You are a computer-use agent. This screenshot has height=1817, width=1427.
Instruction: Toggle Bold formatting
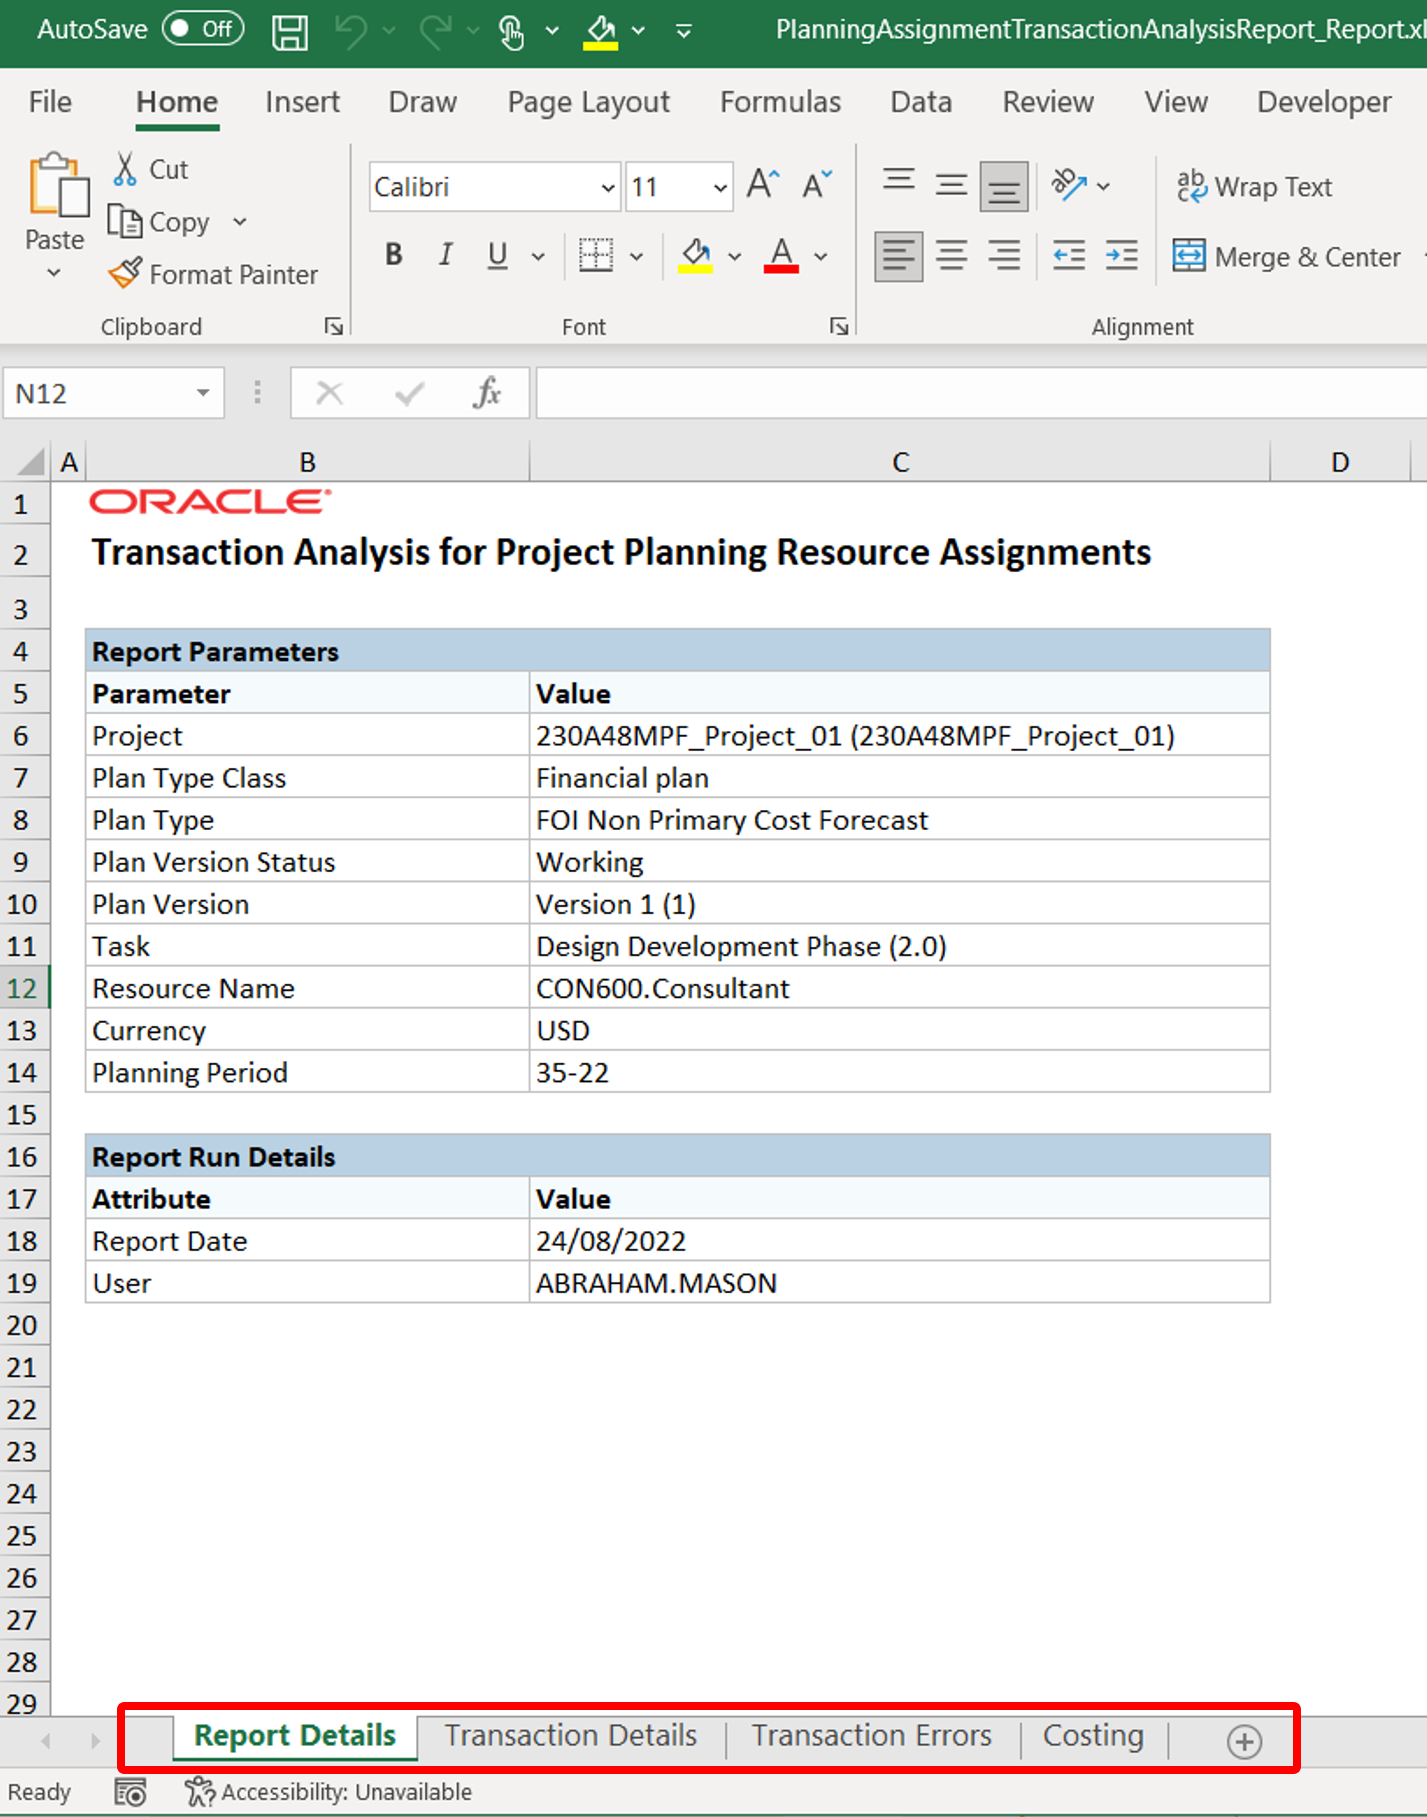(394, 256)
